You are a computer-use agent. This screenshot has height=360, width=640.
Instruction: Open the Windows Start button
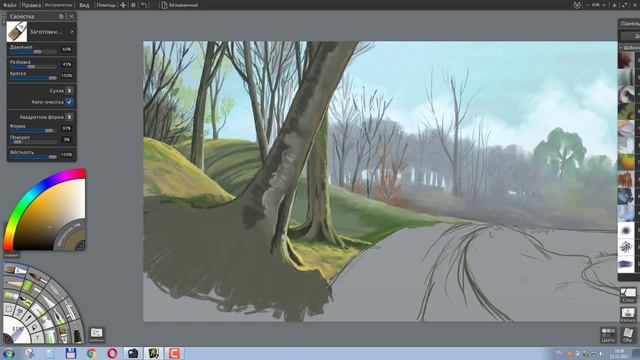coord(8,353)
